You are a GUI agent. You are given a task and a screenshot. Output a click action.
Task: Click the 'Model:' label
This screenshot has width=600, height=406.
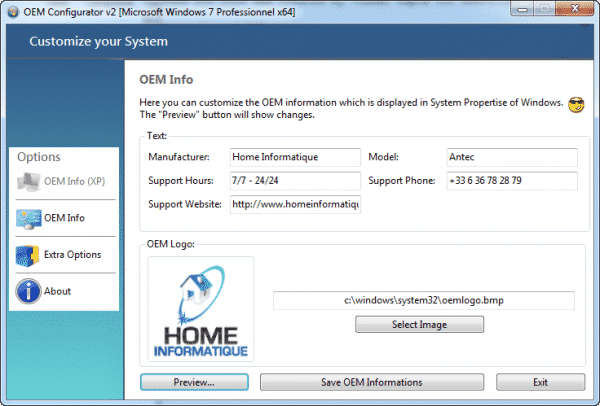383,157
